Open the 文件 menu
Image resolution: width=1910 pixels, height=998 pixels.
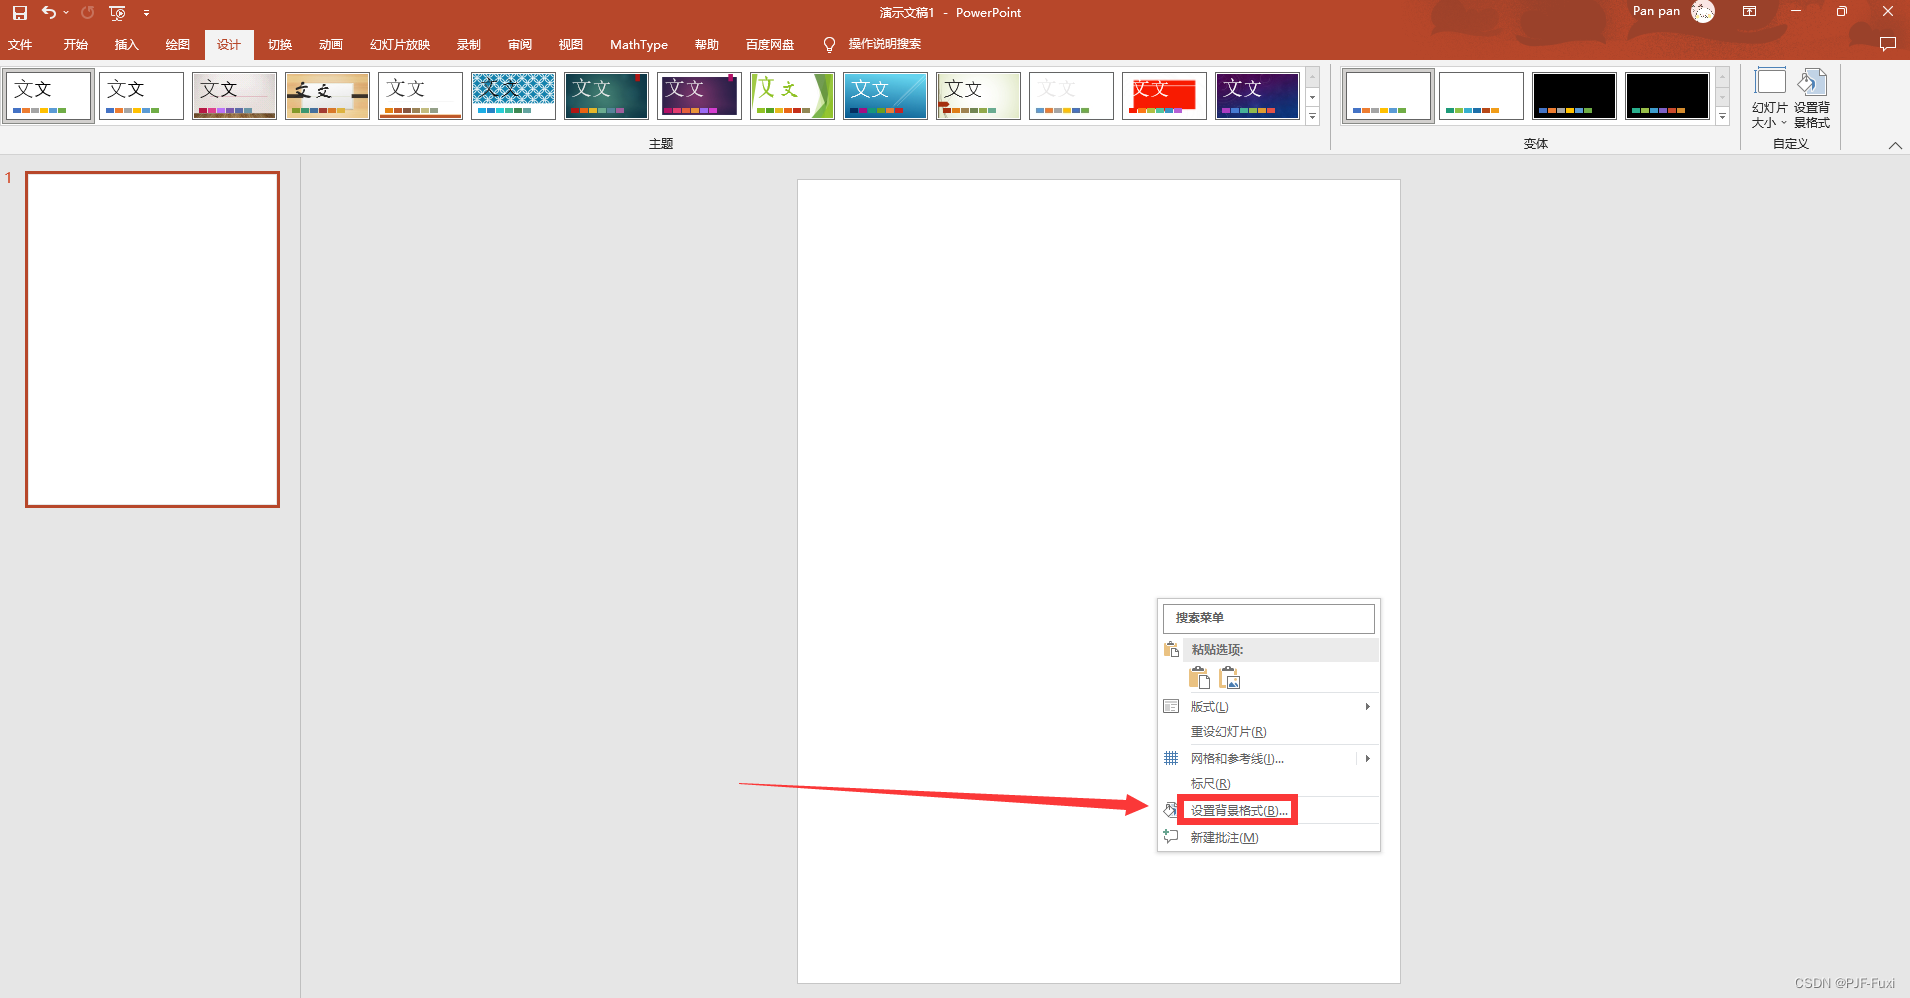pos(20,45)
